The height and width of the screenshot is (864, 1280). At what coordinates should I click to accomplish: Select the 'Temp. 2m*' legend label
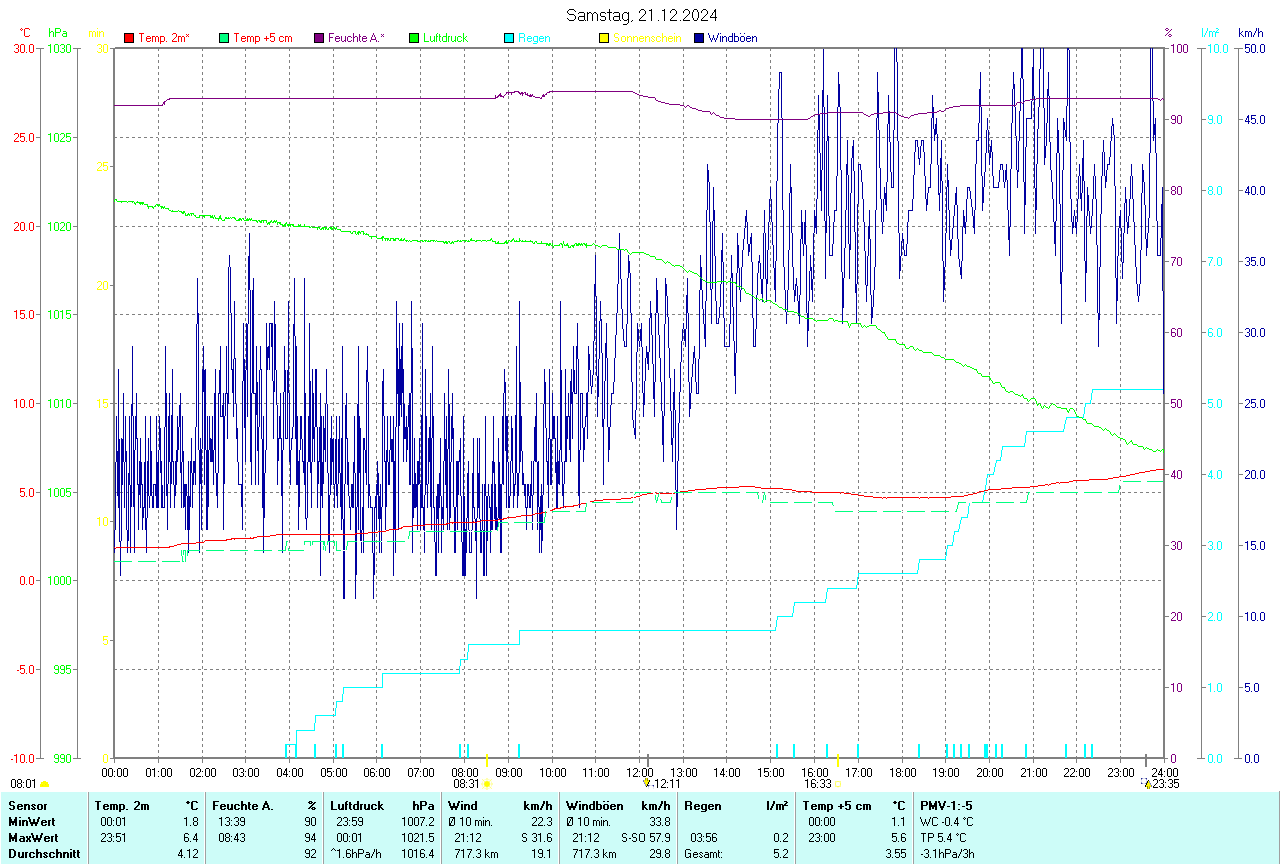point(164,38)
